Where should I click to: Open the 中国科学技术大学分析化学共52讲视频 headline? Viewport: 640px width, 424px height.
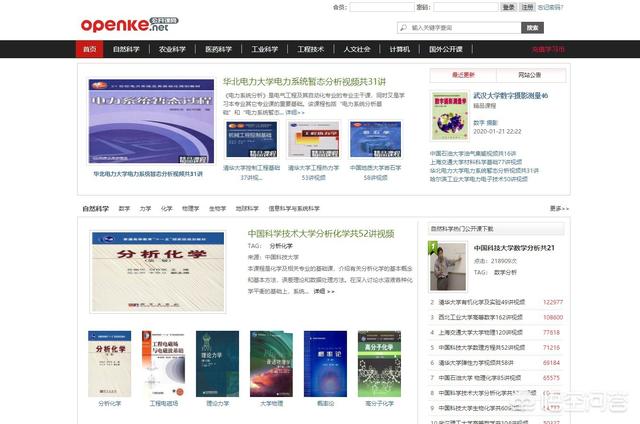pos(321,234)
